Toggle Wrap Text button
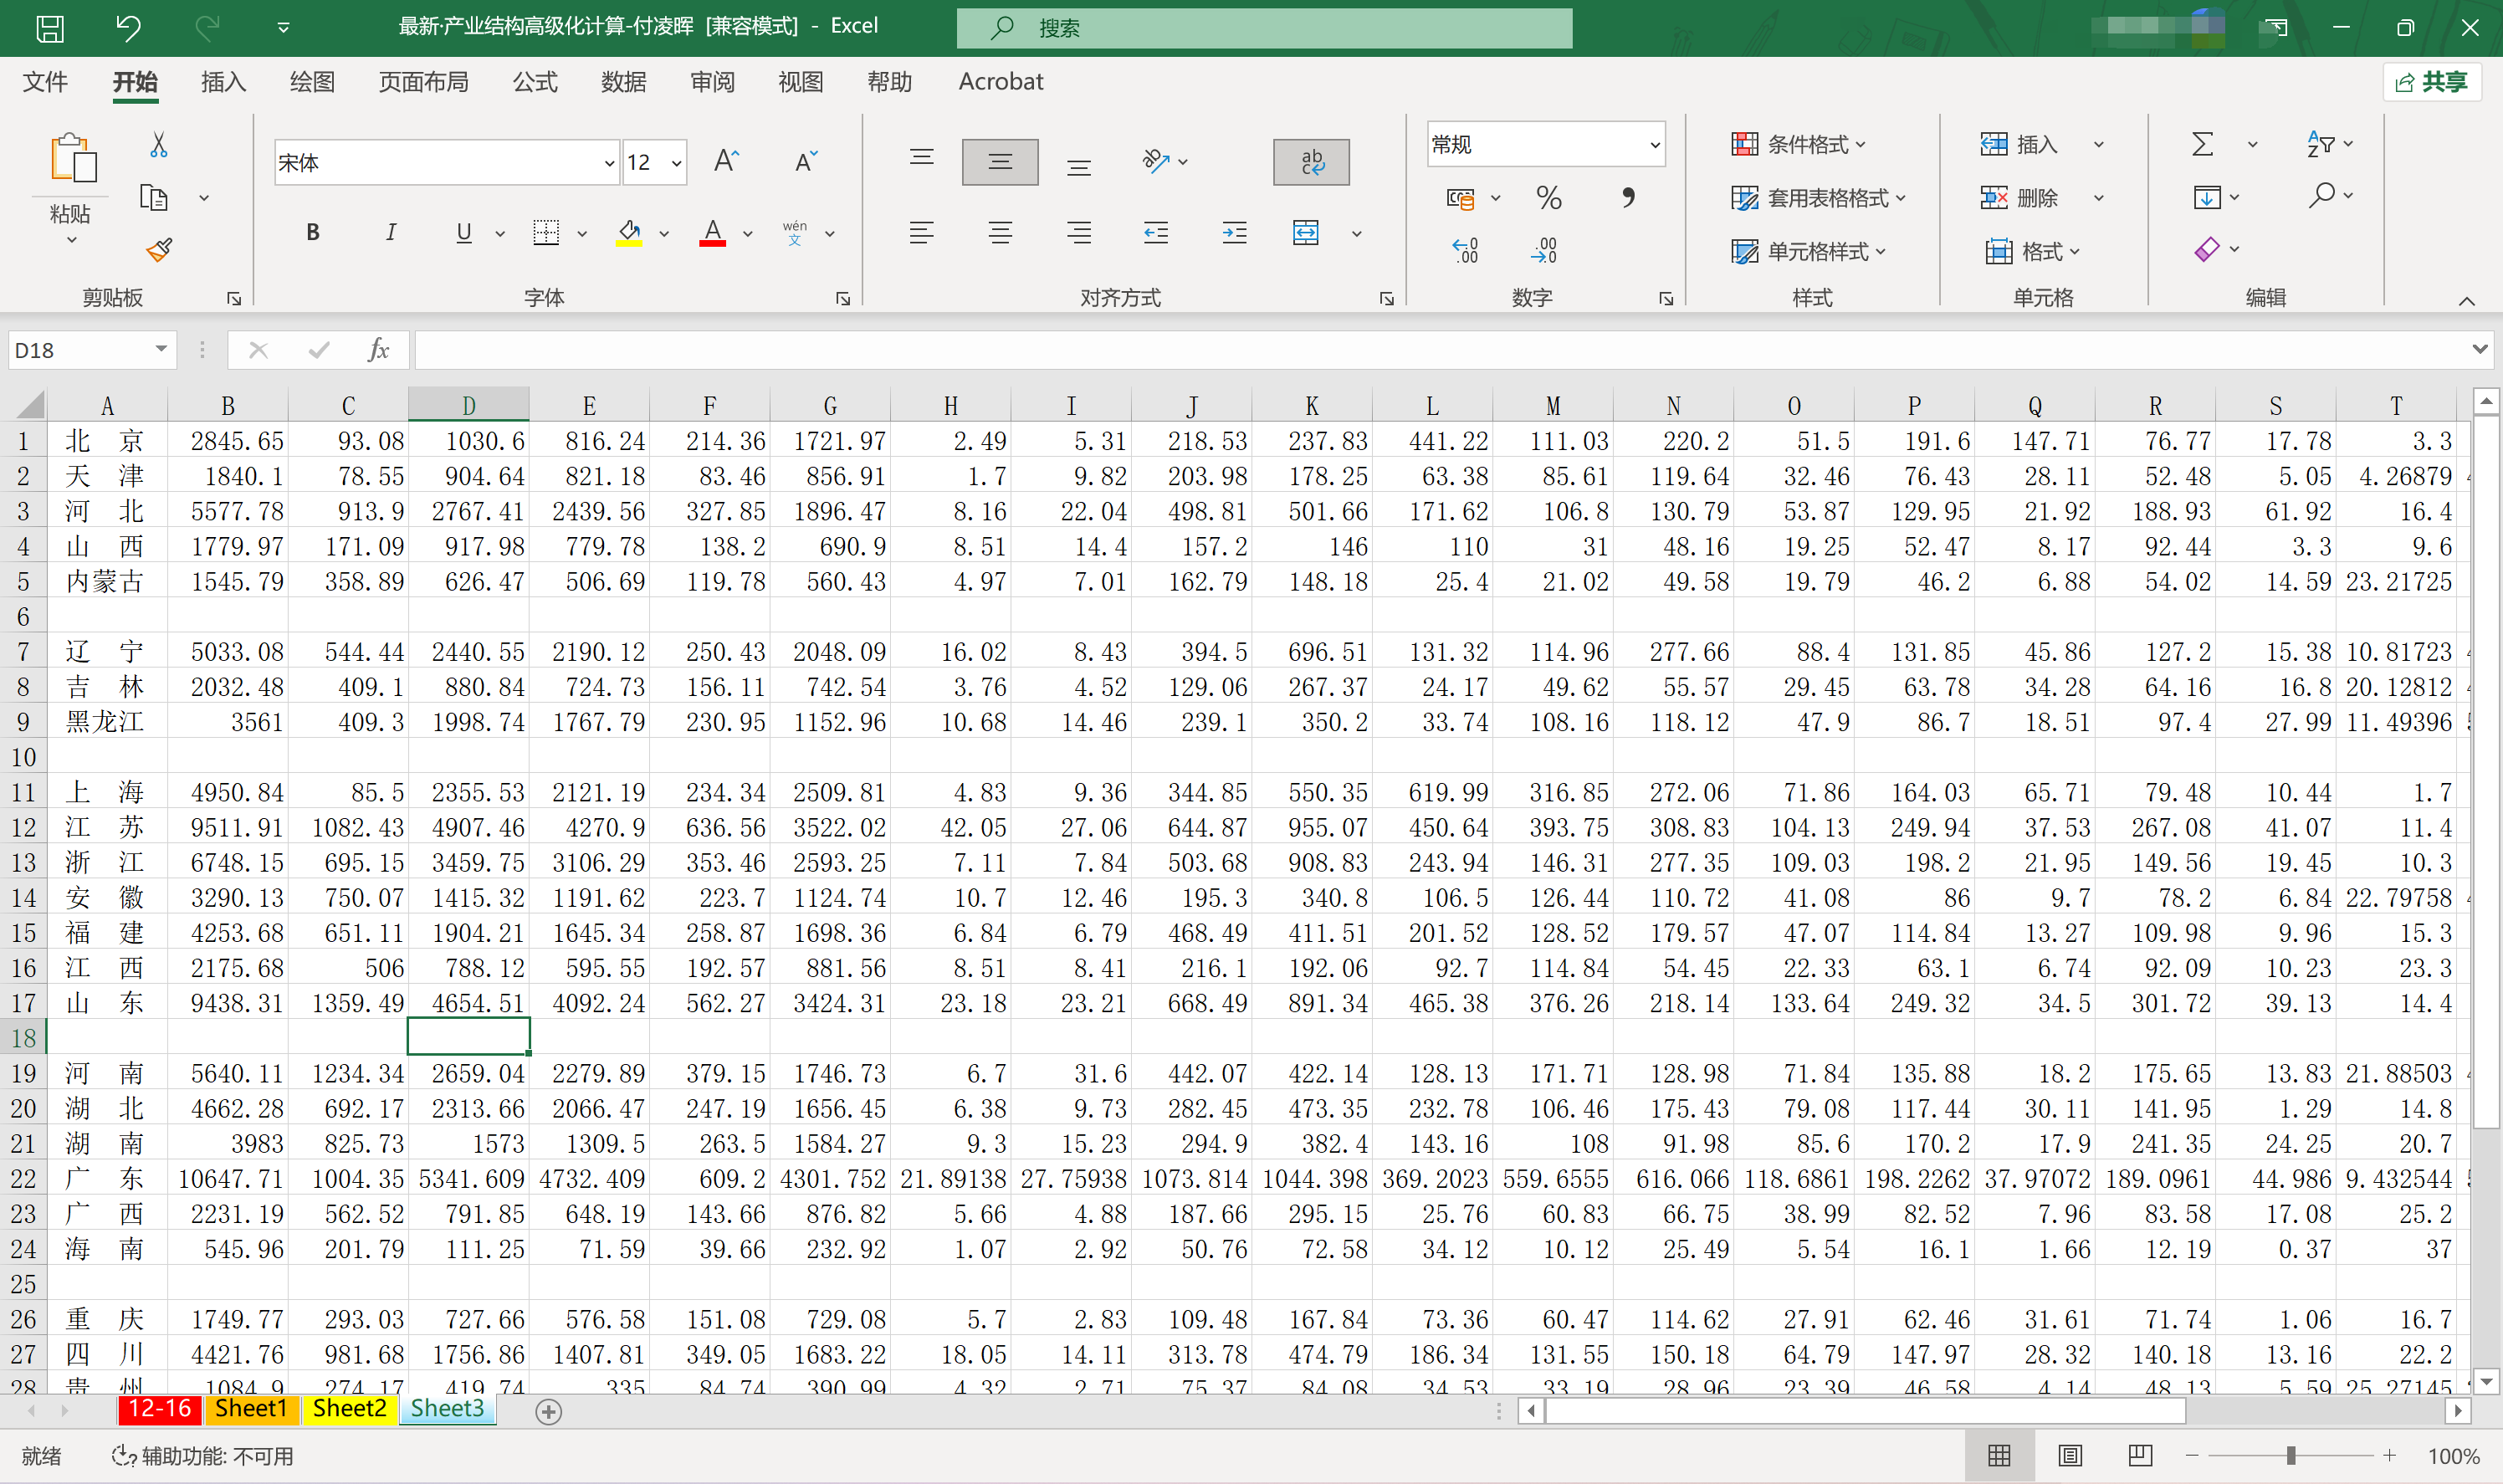This screenshot has width=2503, height=1484. pos(1311,162)
